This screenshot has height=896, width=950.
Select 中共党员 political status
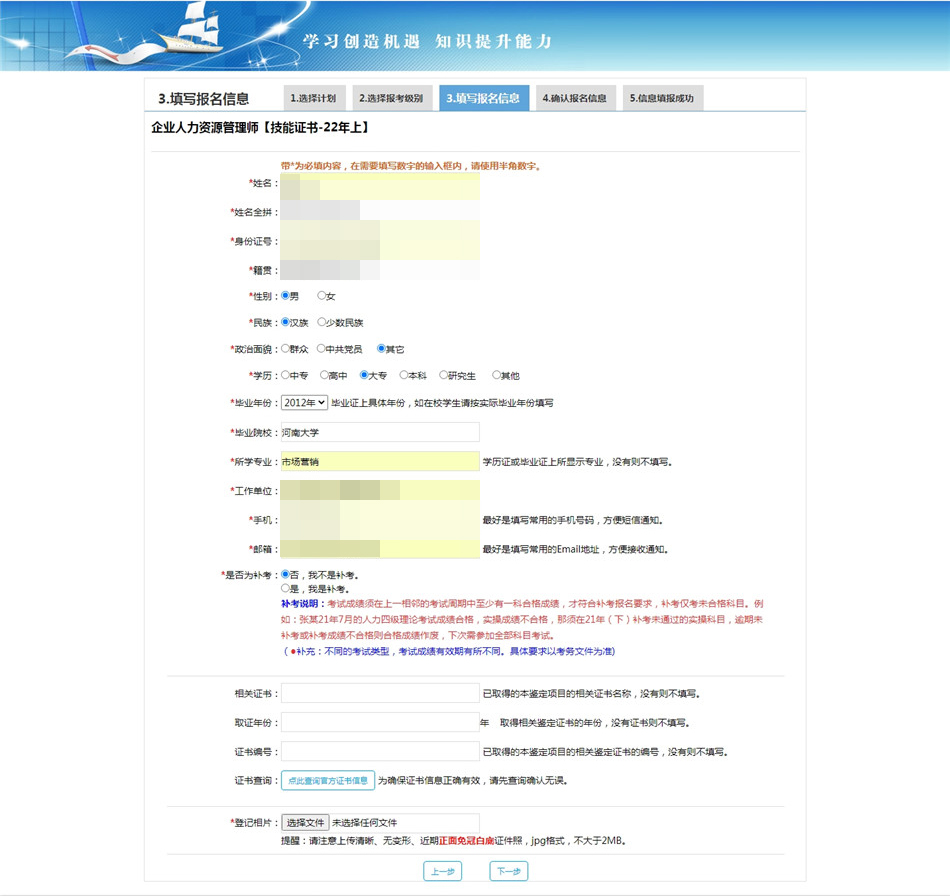coord(321,348)
